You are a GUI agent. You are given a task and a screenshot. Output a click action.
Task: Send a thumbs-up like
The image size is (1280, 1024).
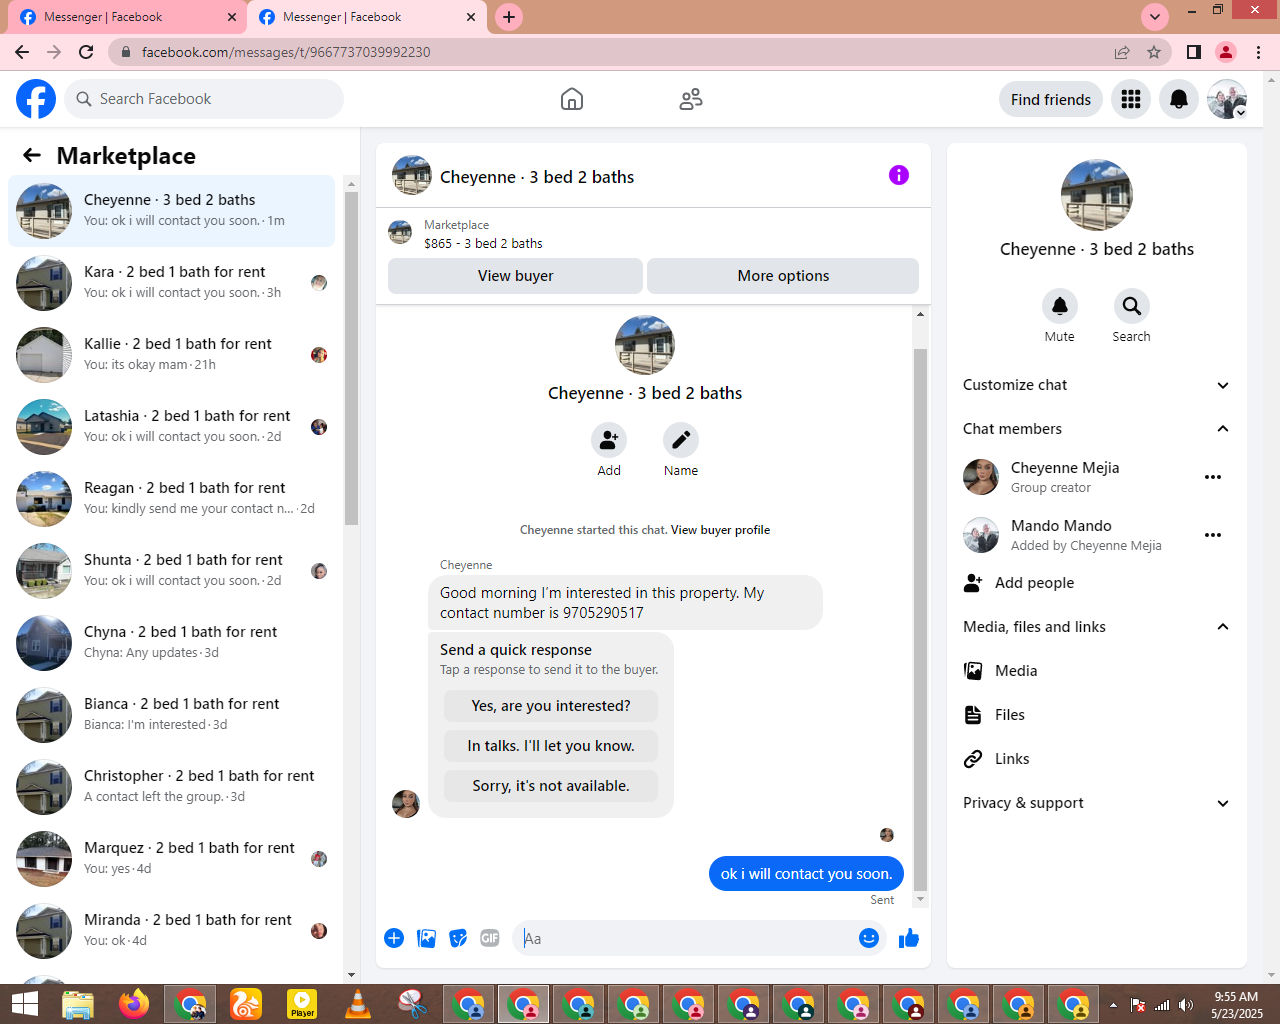909,938
